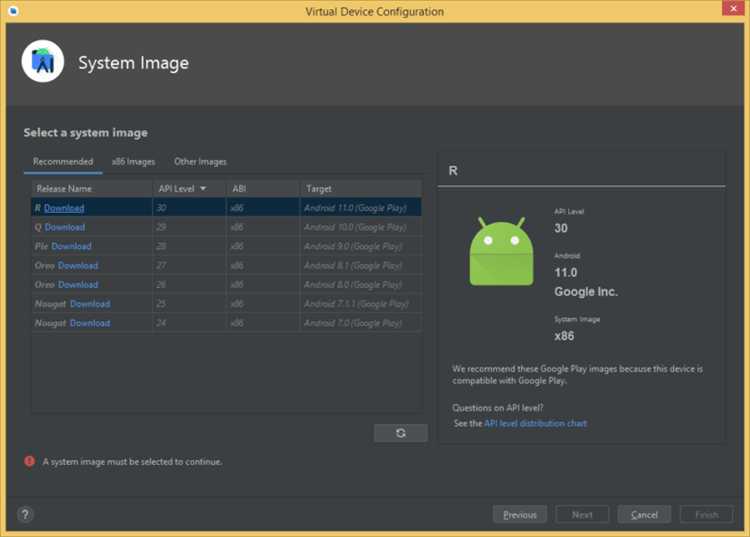Click the window icon in title bar
Viewport: 750px width, 537px height.
point(13,11)
